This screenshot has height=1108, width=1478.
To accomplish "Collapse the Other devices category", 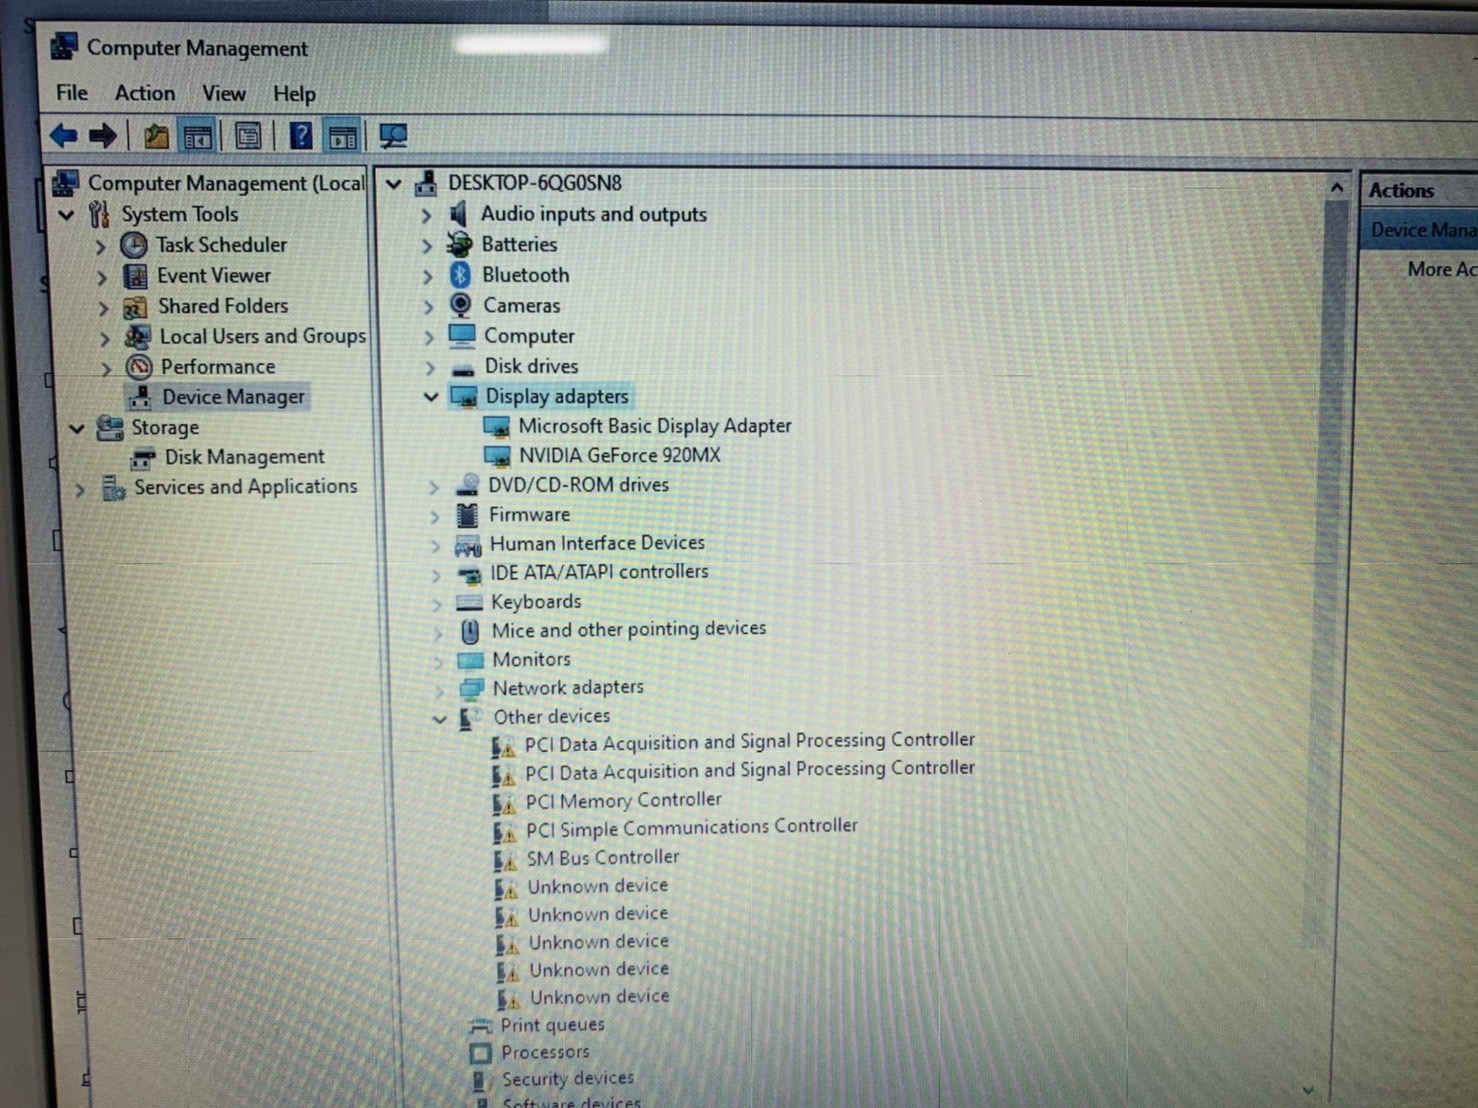I will coord(439,718).
